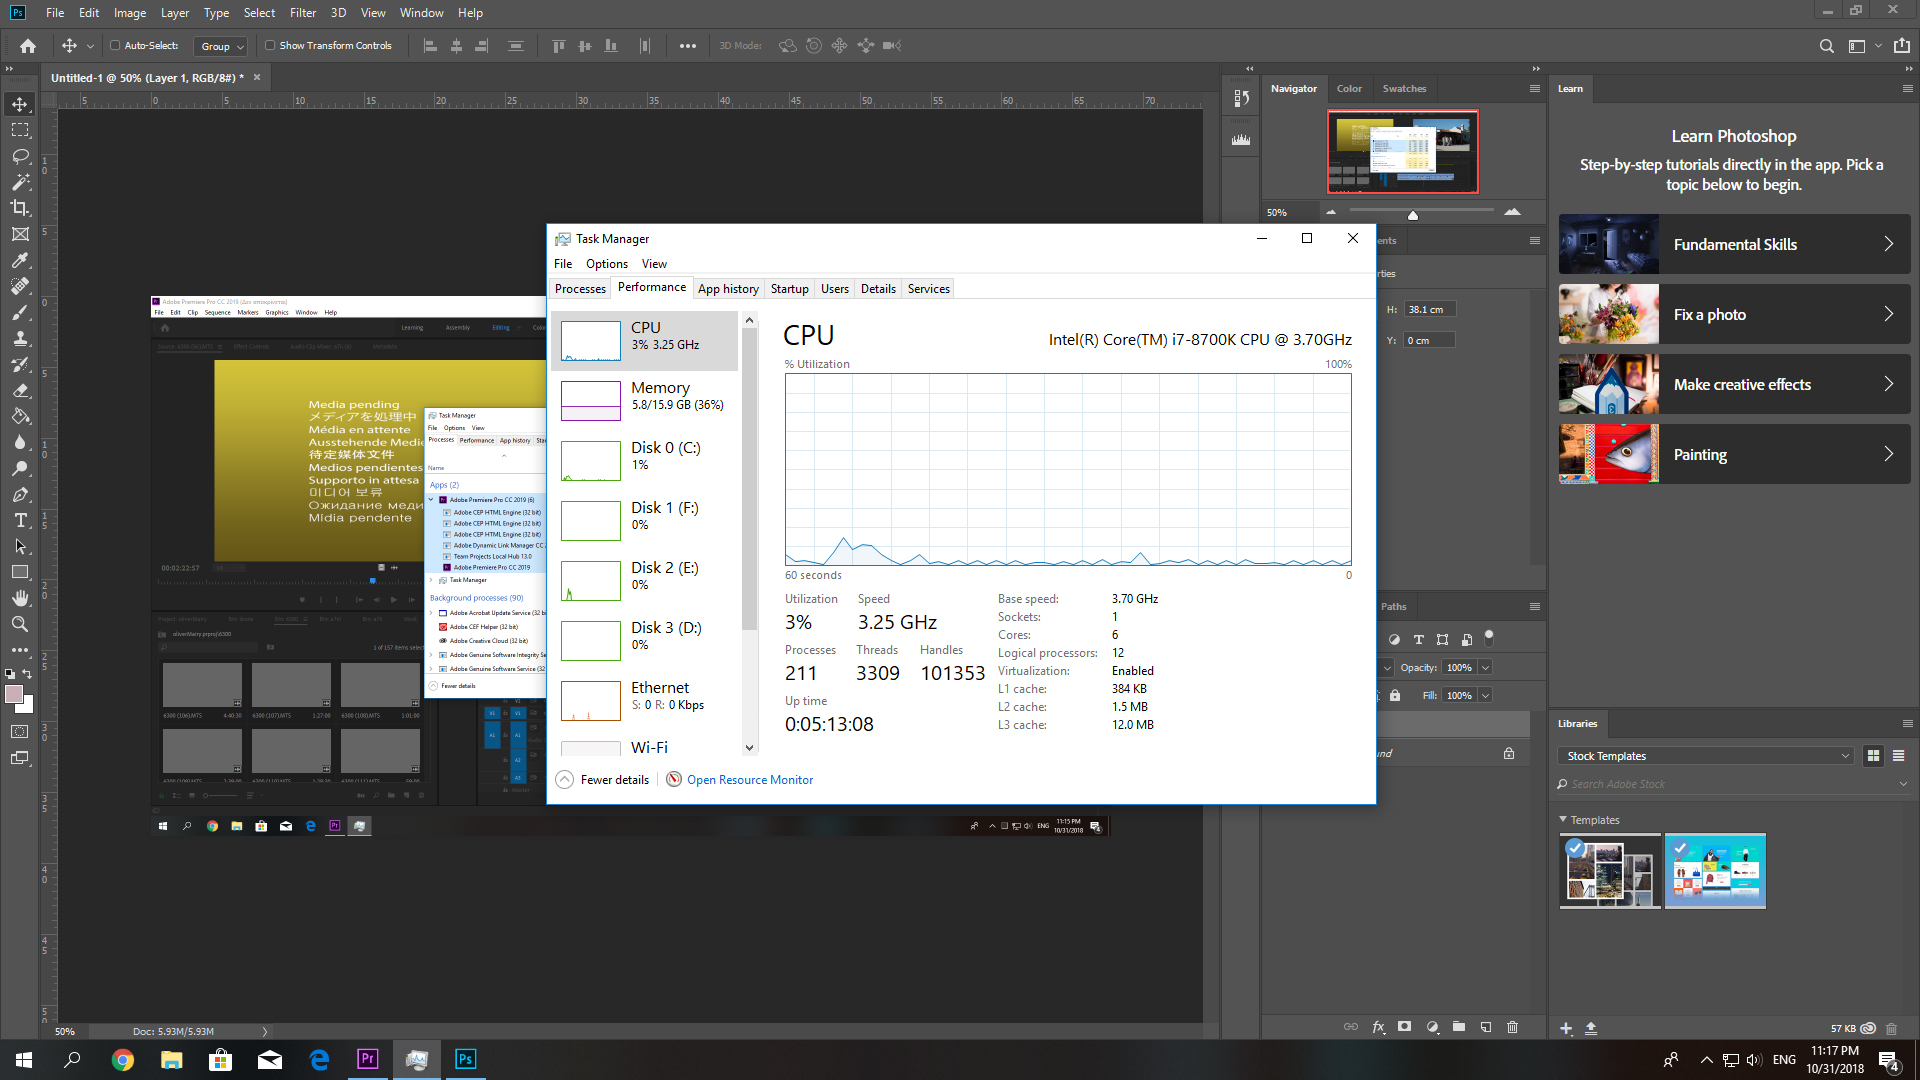Select the Eraser tool
This screenshot has width=1920, height=1080.
tap(20, 390)
